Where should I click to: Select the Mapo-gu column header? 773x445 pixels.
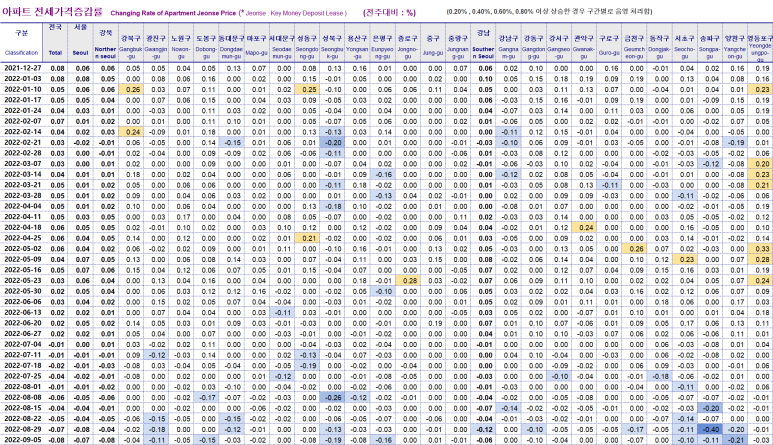[x=256, y=43]
